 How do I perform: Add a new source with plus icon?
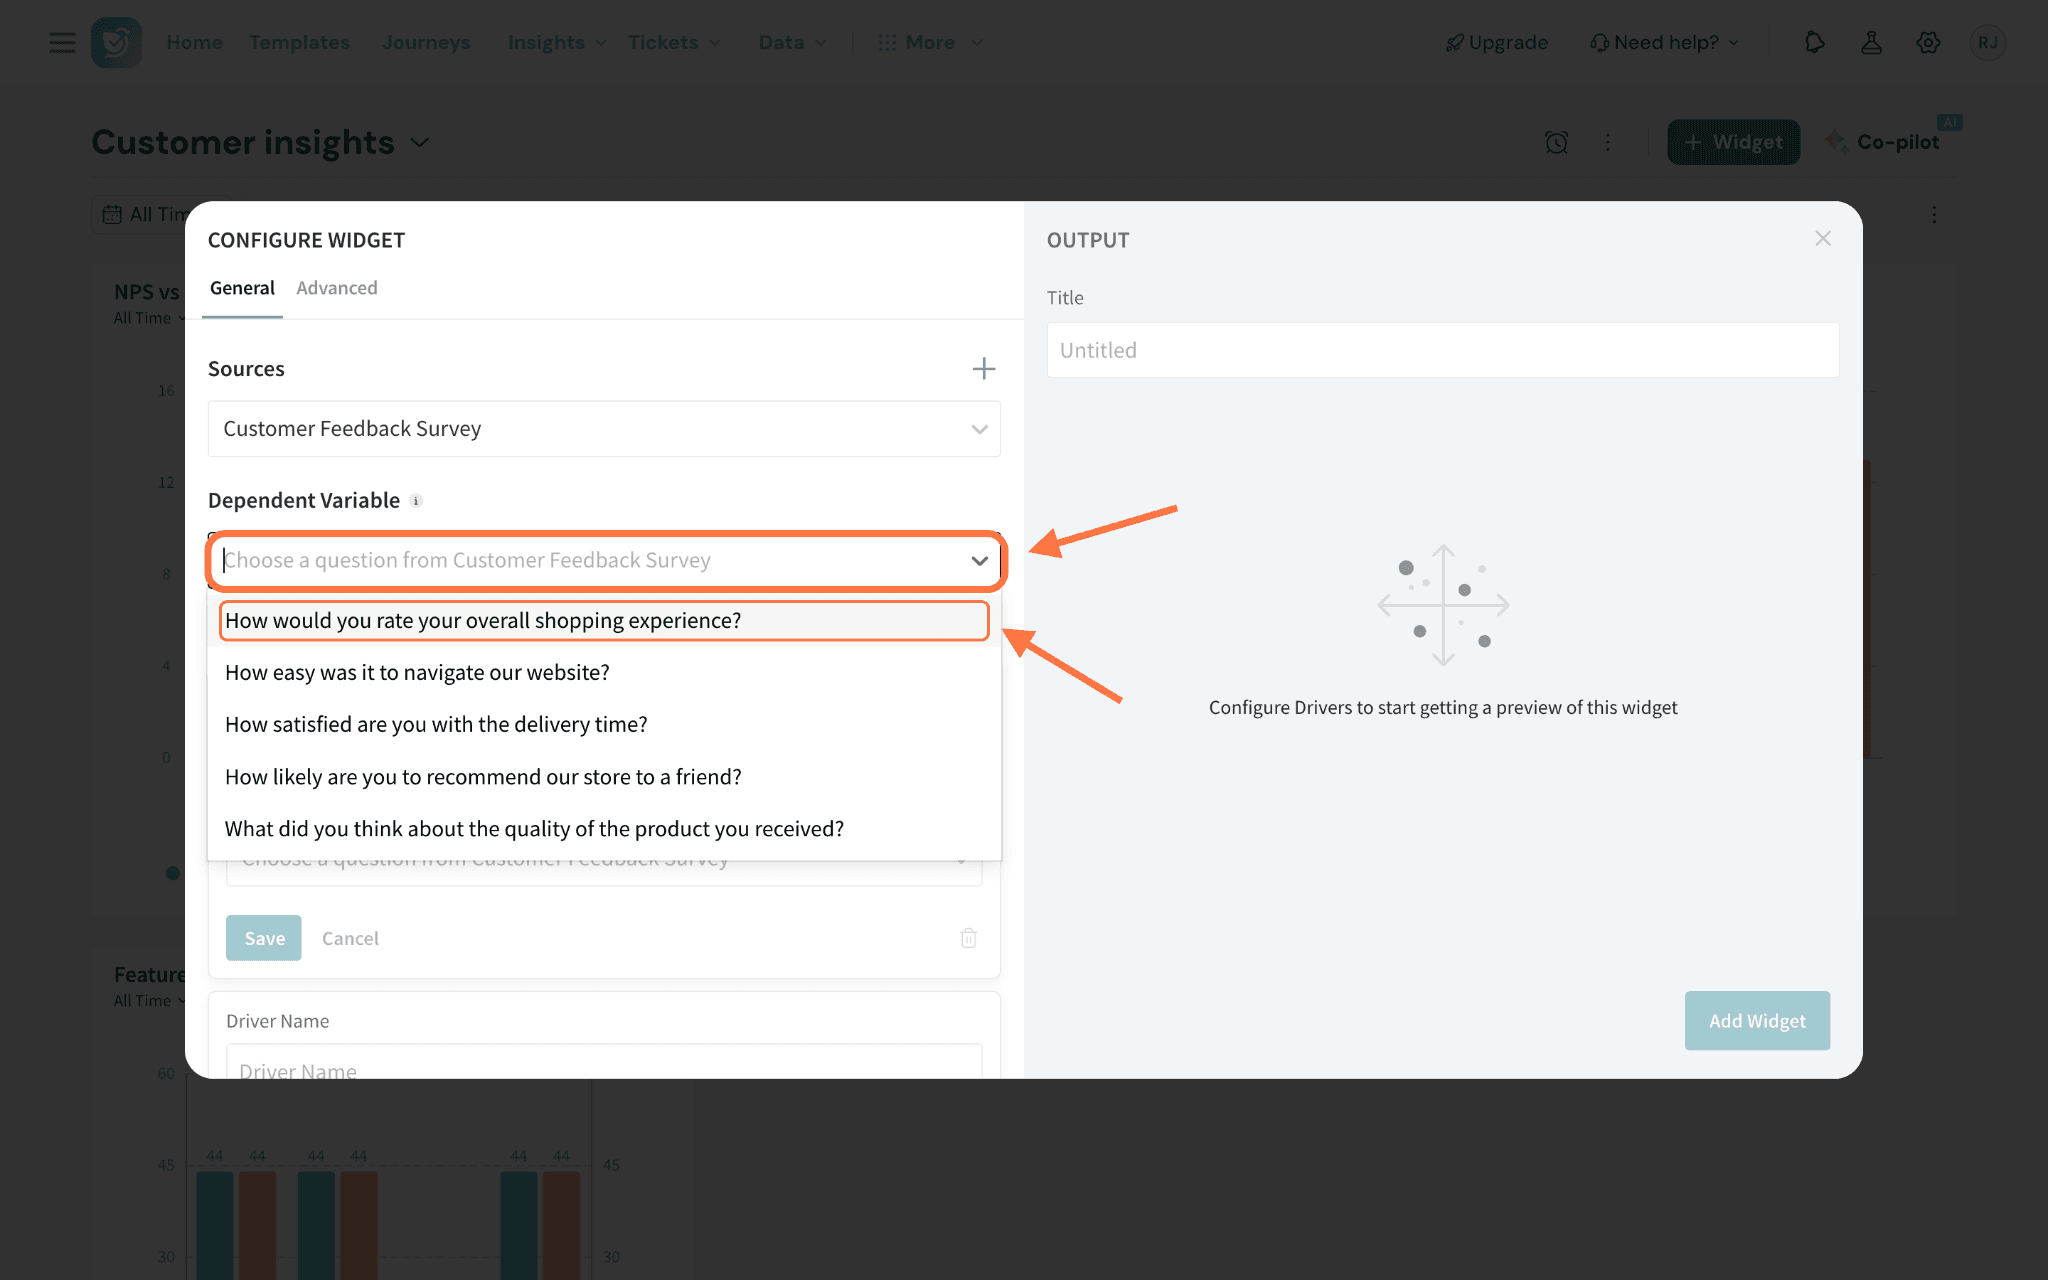984,369
